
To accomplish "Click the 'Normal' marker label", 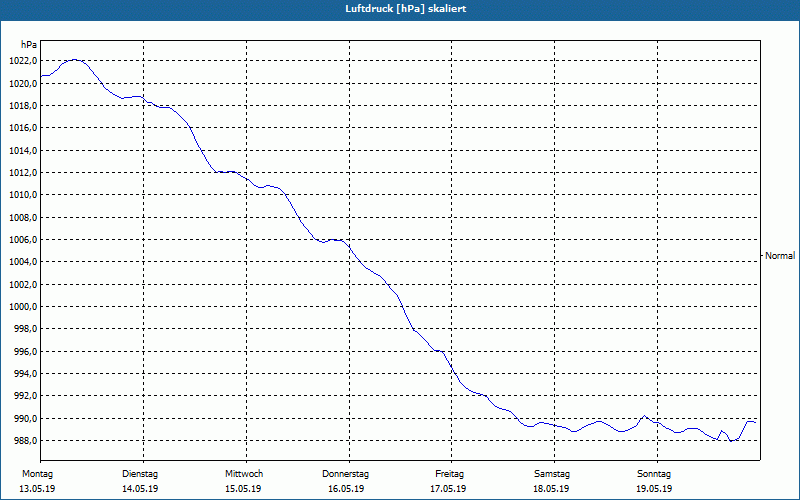I will 780,256.
